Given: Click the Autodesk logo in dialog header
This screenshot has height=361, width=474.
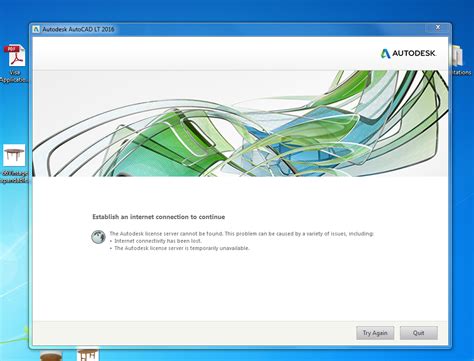Looking at the screenshot, I should pos(408,53).
